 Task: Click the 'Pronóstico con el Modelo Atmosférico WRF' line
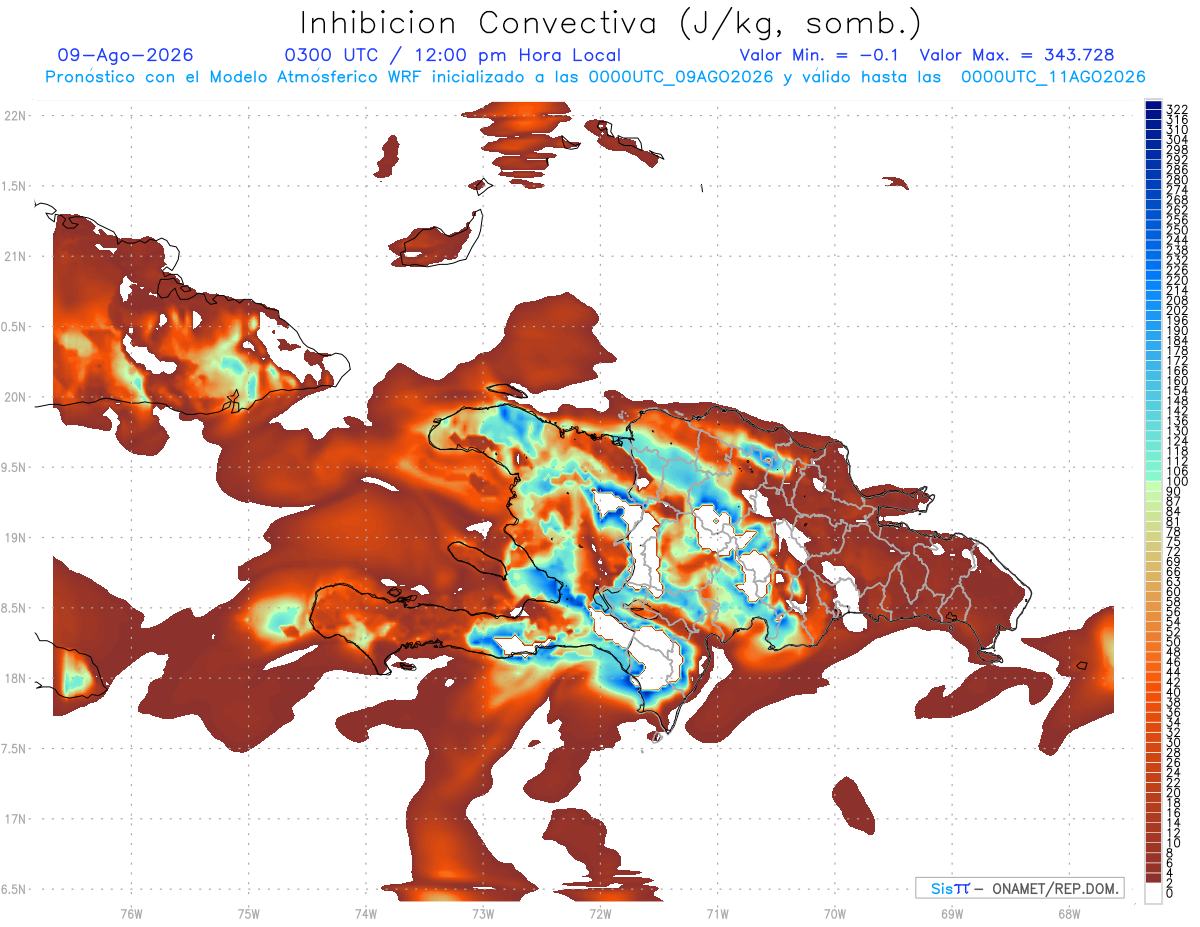(595, 77)
